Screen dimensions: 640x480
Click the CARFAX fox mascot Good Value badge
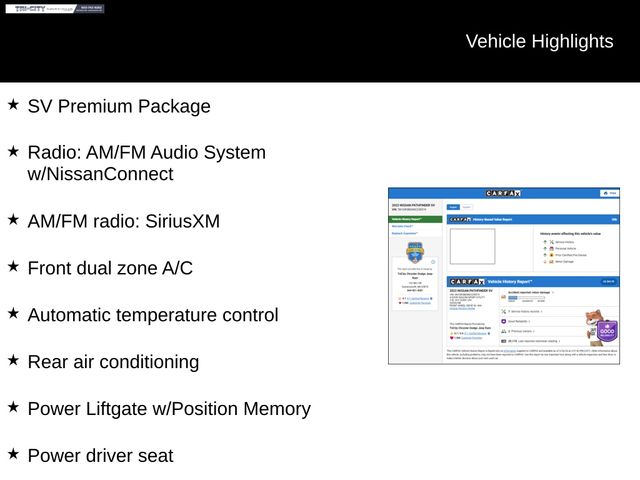[605, 326]
